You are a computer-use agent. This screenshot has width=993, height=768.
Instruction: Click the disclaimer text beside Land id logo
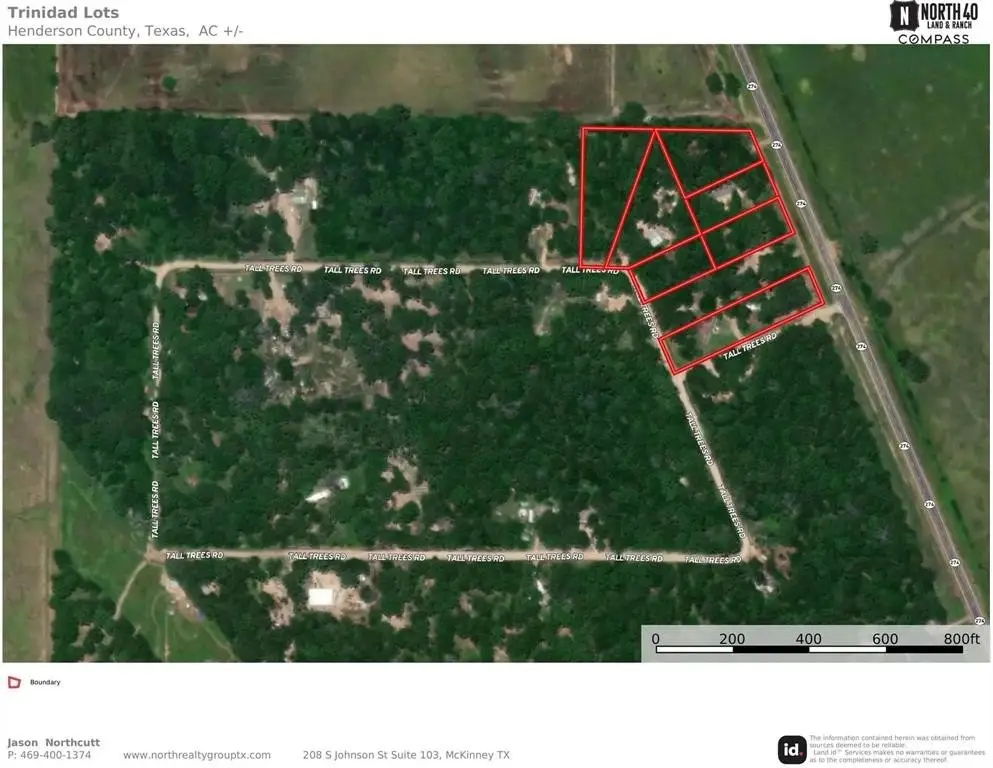897,749
